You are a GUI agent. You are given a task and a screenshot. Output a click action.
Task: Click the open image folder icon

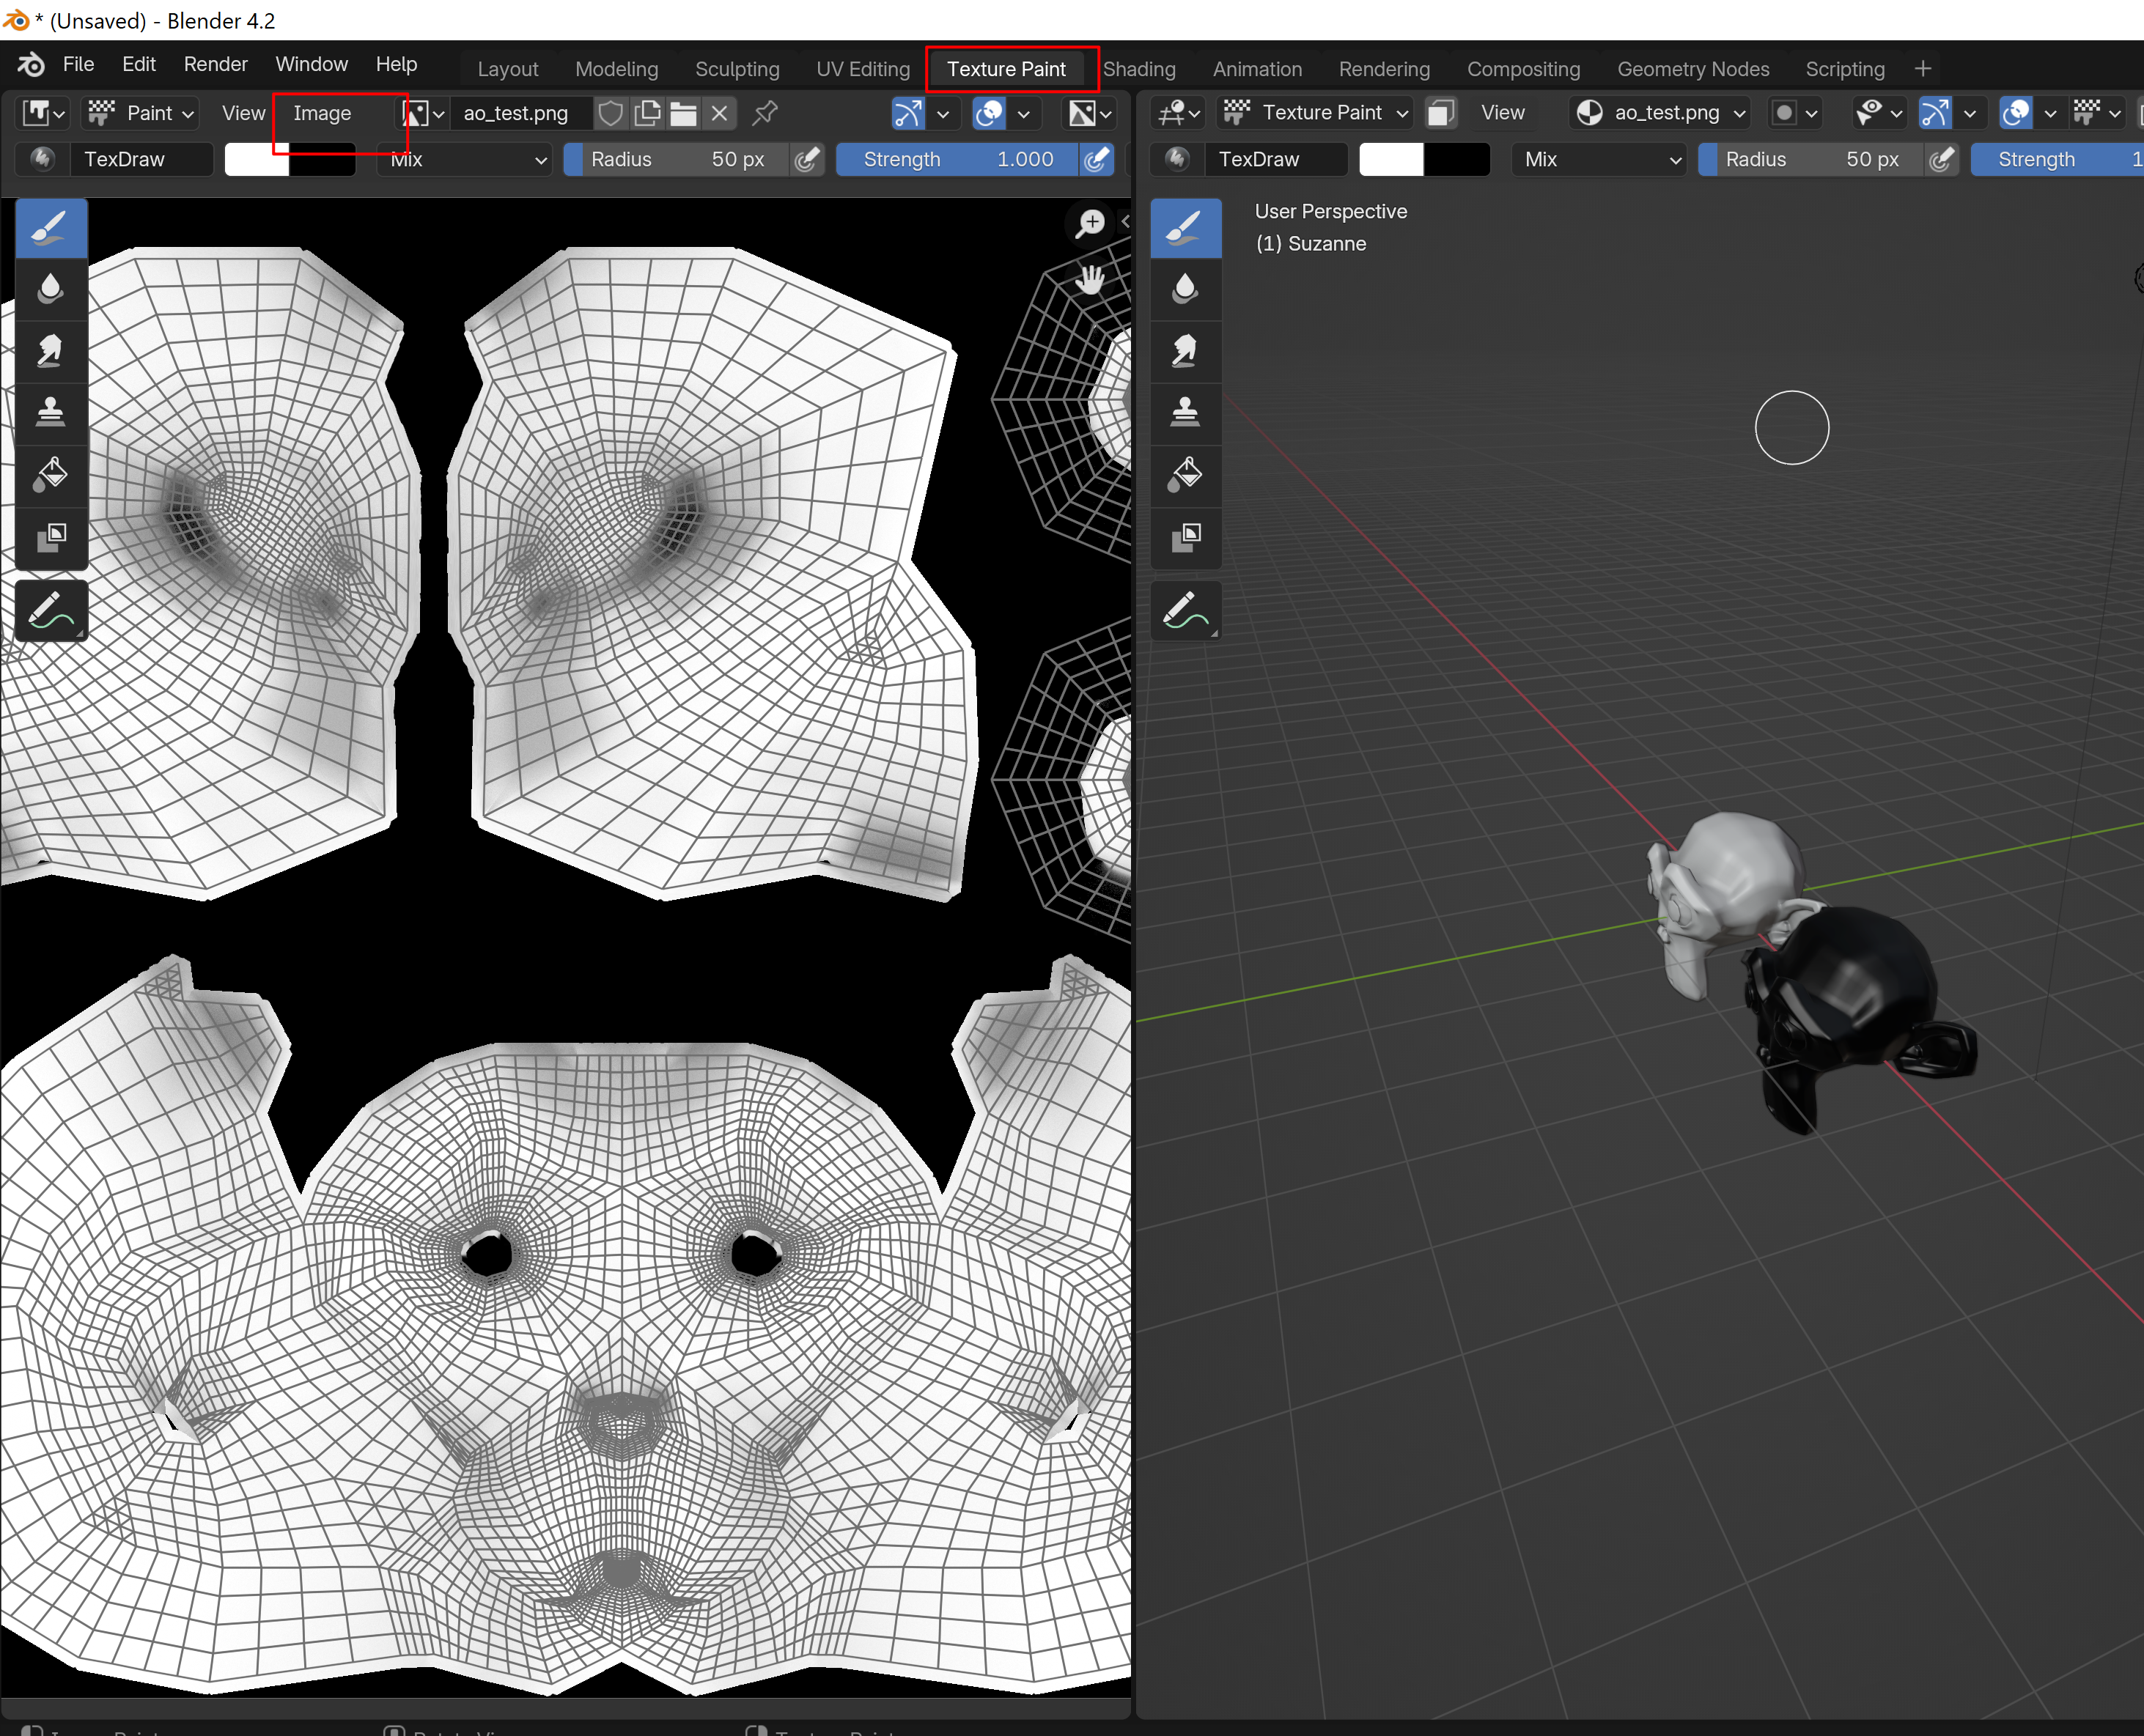[x=684, y=113]
